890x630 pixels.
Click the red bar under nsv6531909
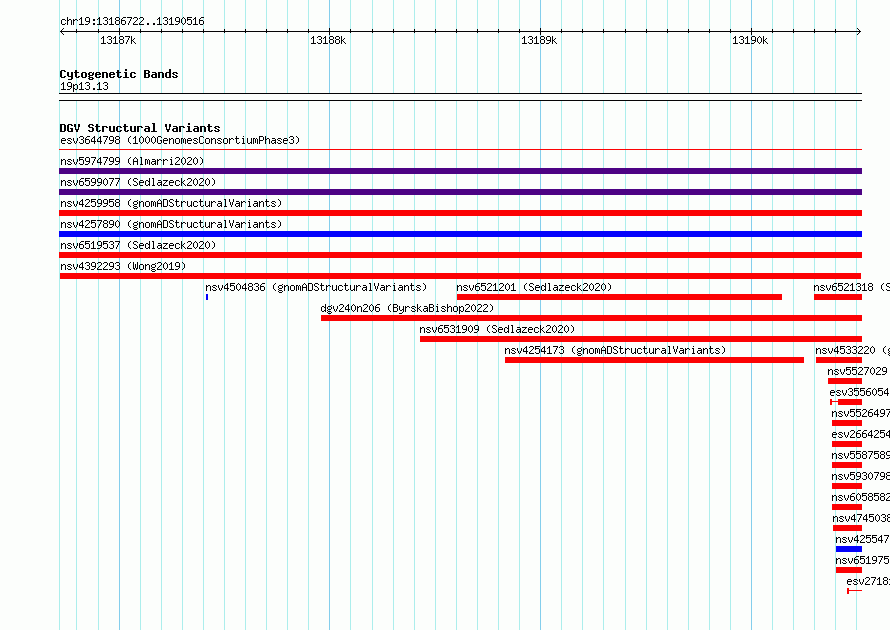tap(641, 339)
